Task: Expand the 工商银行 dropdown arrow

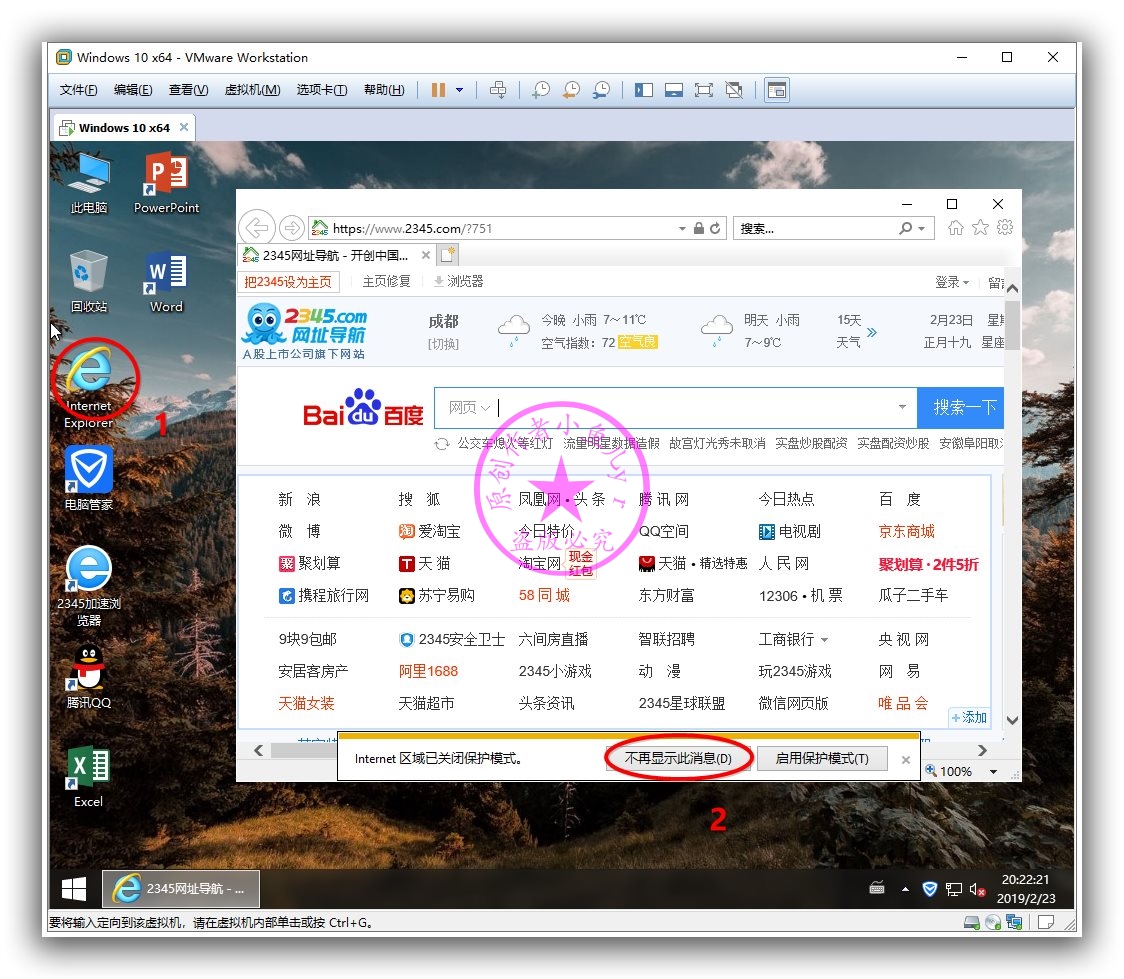Action: click(x=824, y=640)
